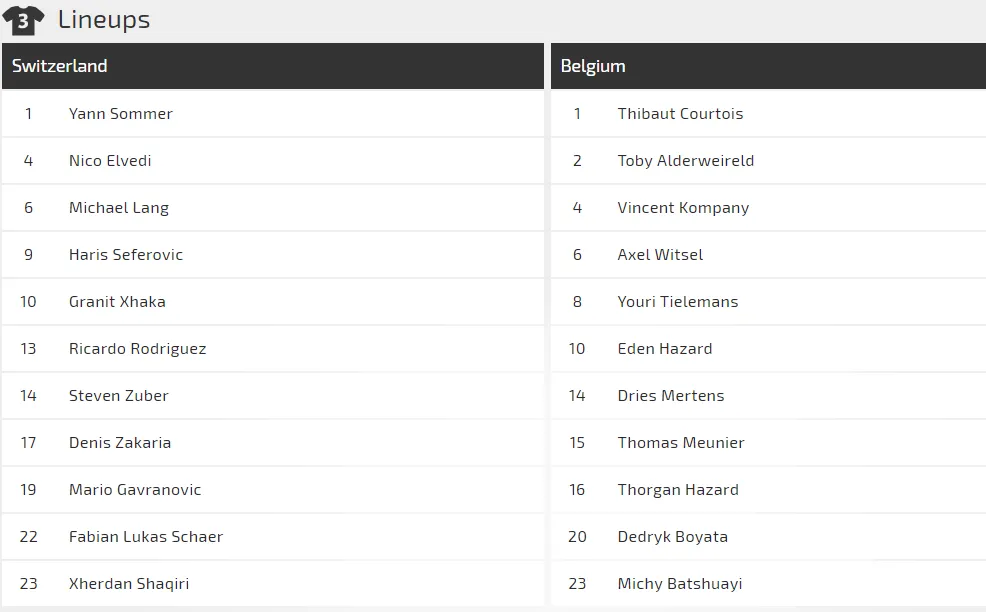
Task: Open Granit Xhaka player link
Action: [117, 302]
